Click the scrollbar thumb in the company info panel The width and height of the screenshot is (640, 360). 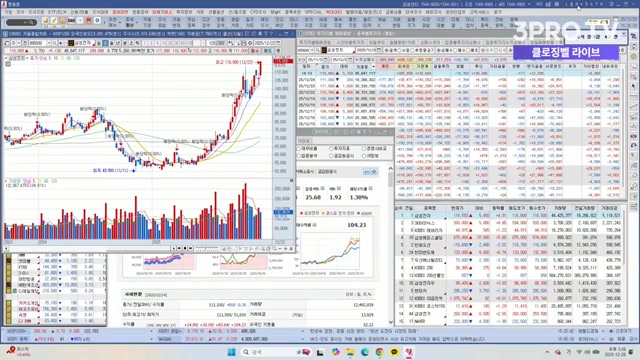point(391,179)
